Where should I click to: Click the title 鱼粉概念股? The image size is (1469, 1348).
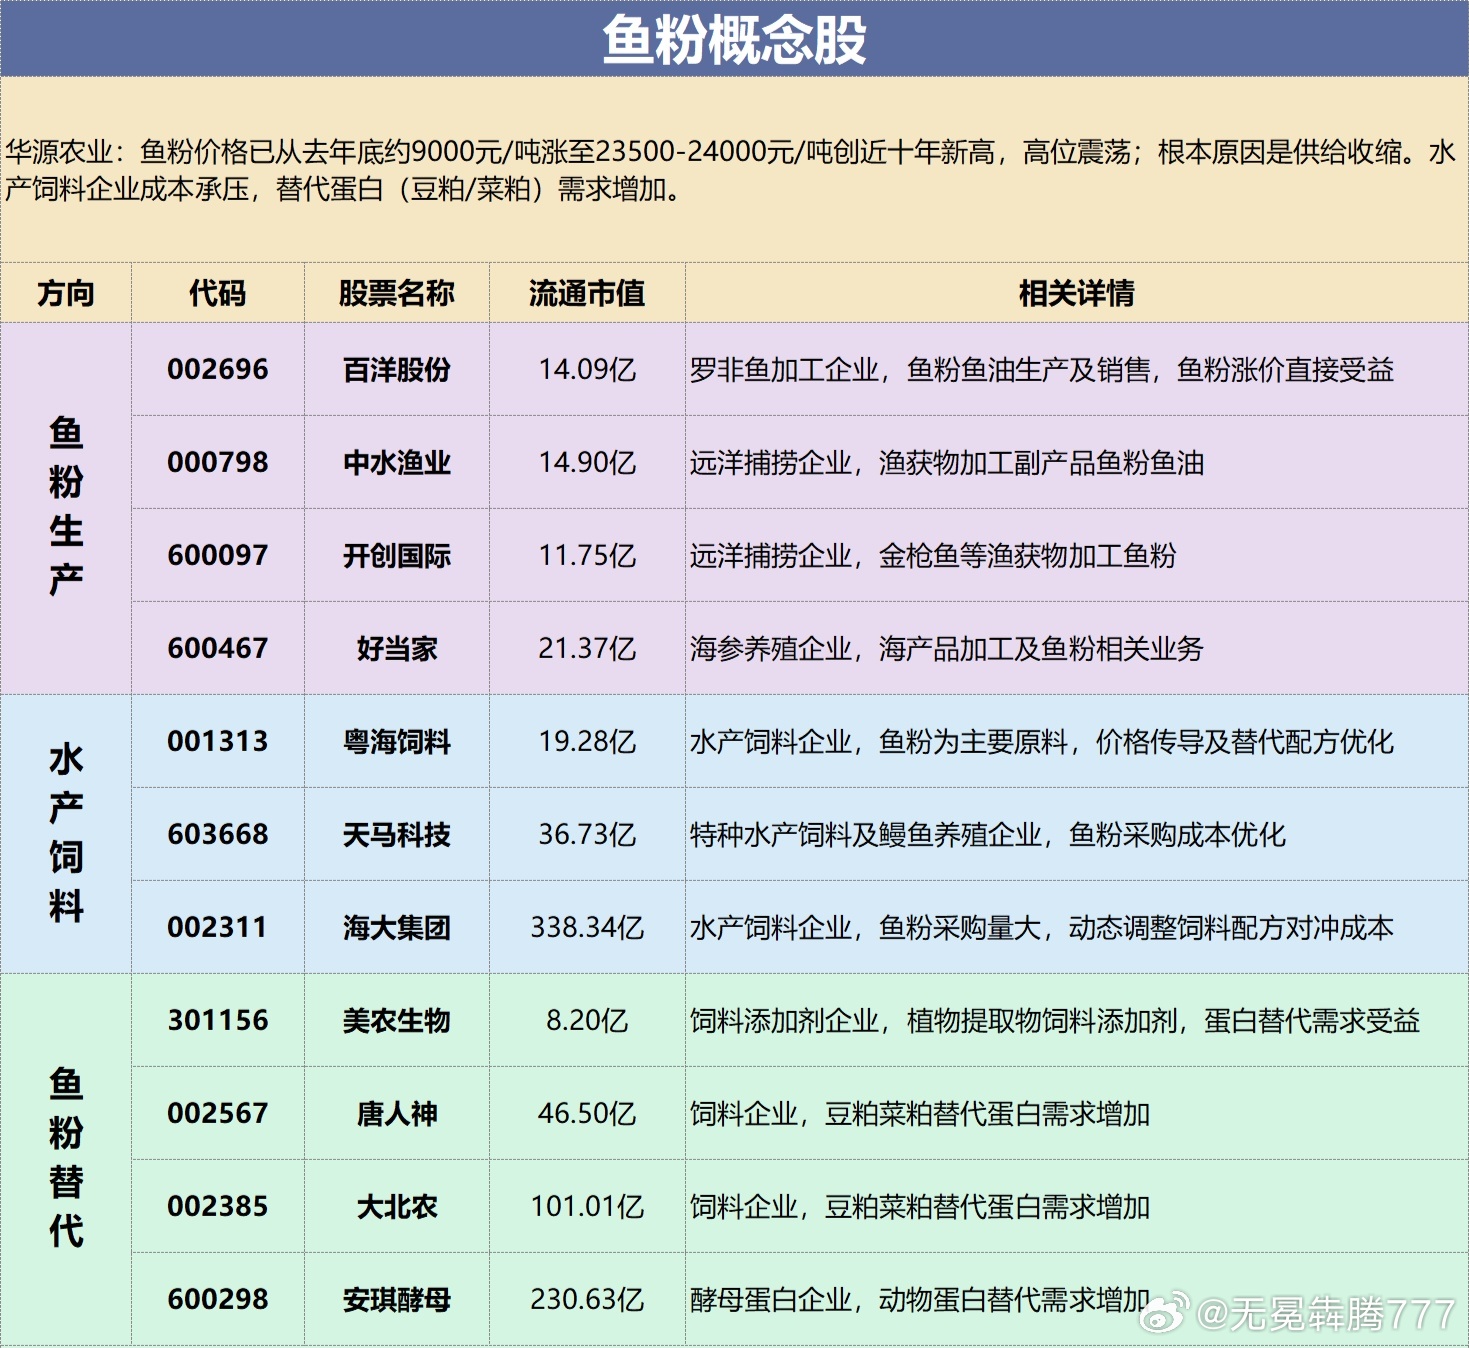[x=734, y=40]
